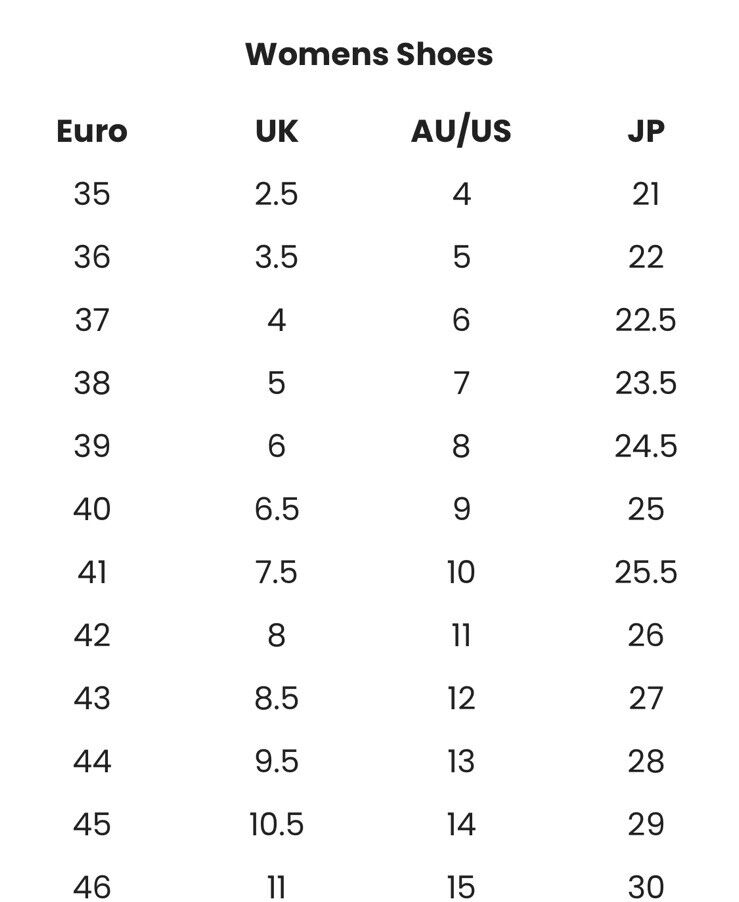The height and width of the screenshot is (902, 739).
Task: Click Euro size 38
Action: coord(92,383)
